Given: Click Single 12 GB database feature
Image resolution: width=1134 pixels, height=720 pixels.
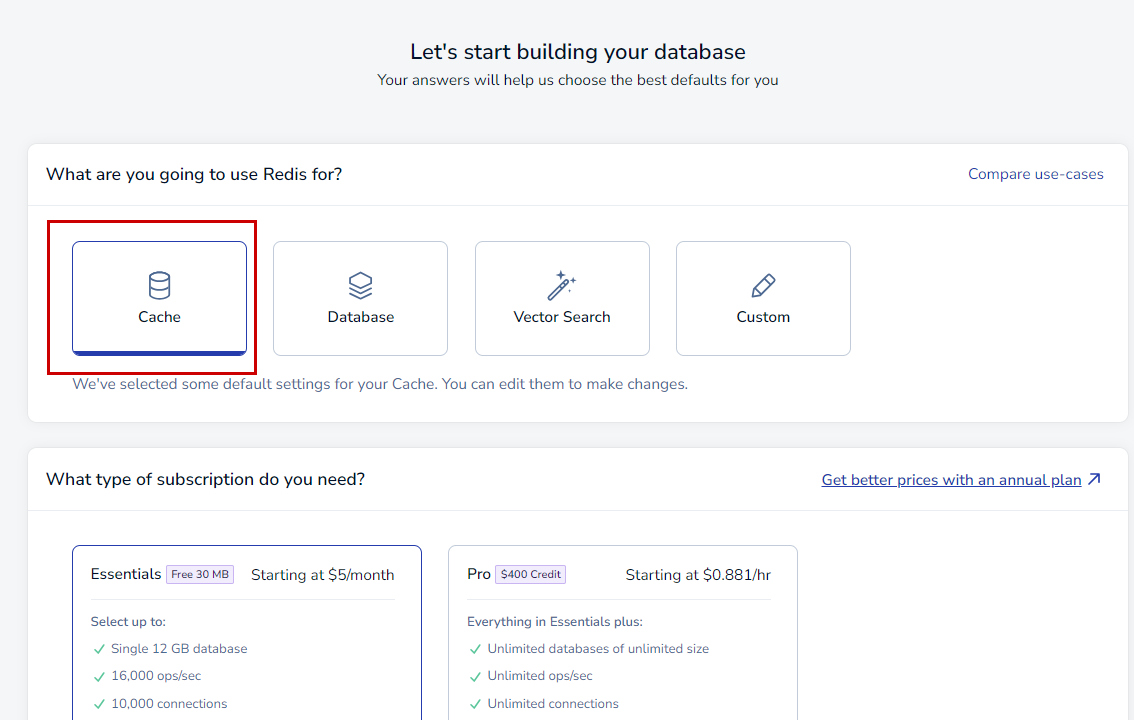Looking at the screenshot, I should point(179,648).
